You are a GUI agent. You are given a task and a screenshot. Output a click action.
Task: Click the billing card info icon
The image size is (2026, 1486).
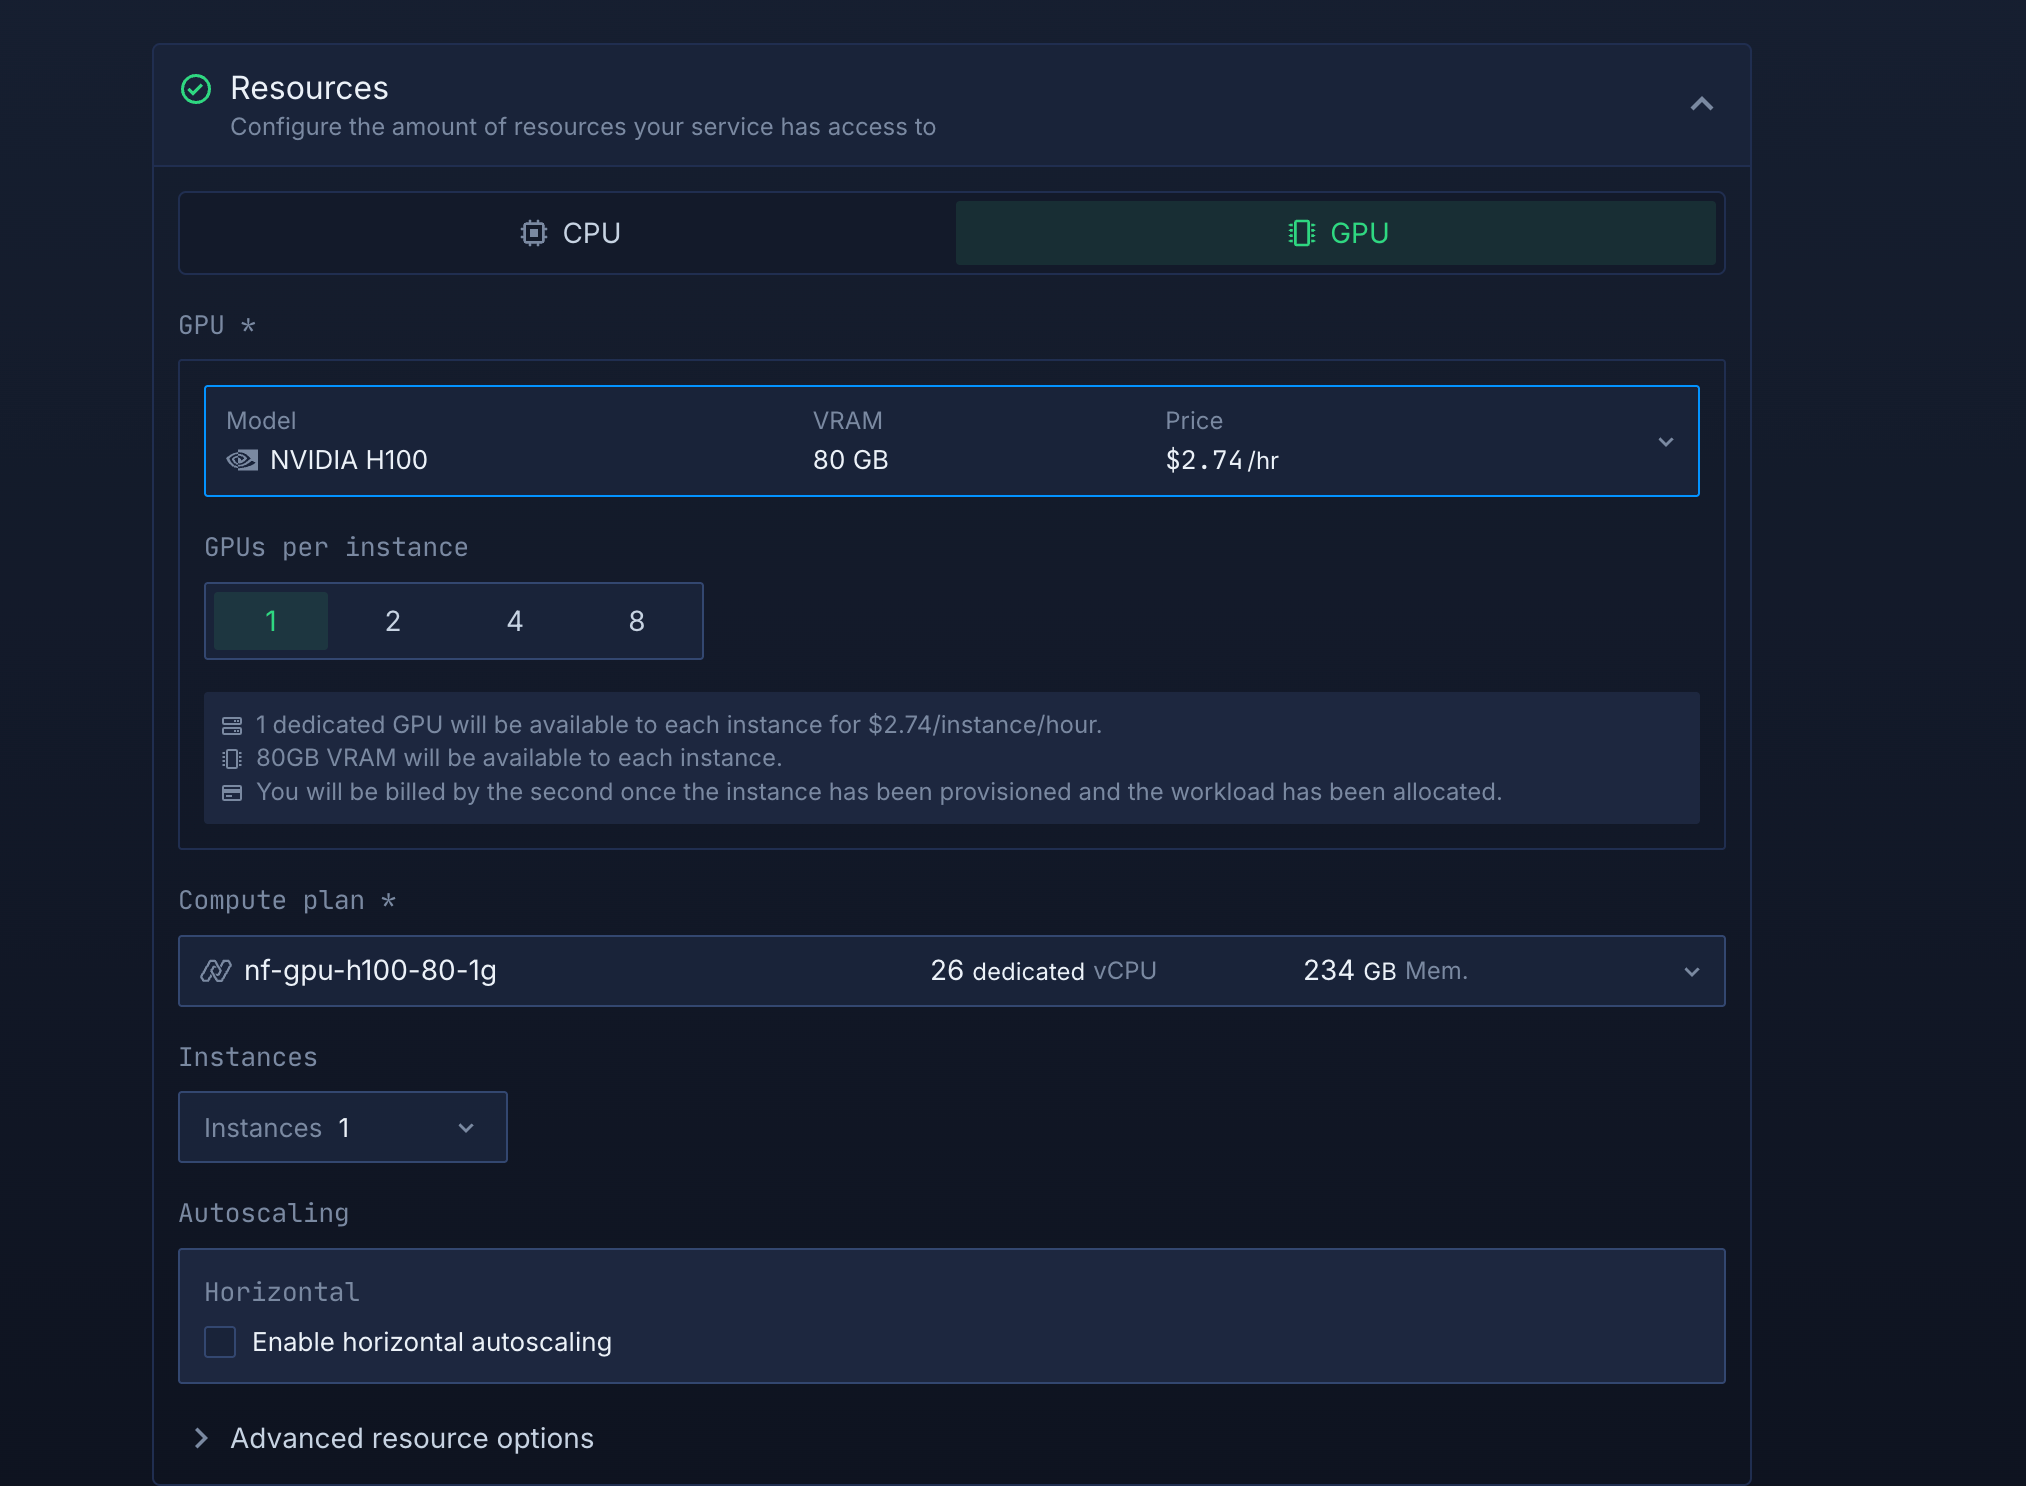[x=232, y=793]
